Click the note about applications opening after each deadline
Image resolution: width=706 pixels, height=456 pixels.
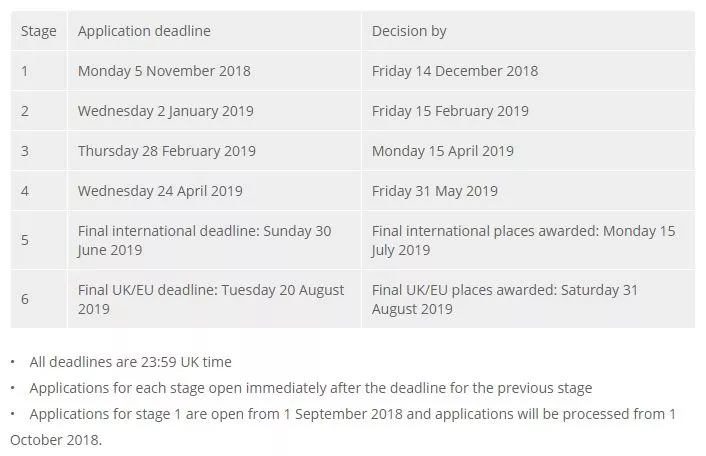[x=310, y=388]
